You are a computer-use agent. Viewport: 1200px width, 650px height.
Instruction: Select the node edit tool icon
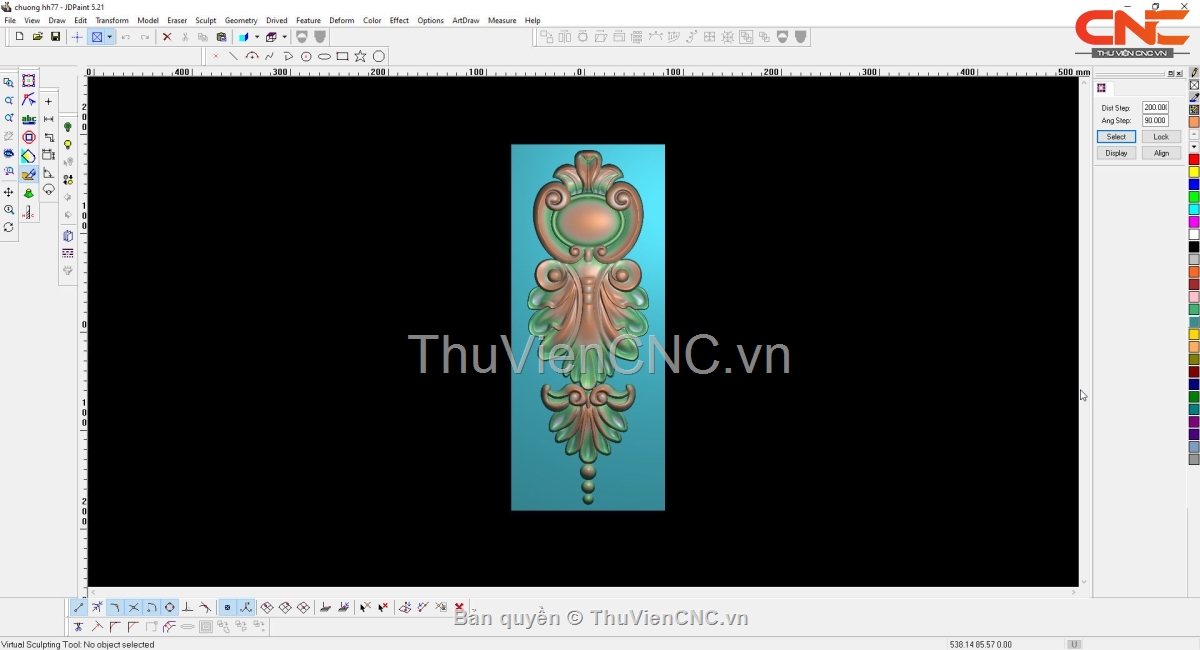(28, 100)
